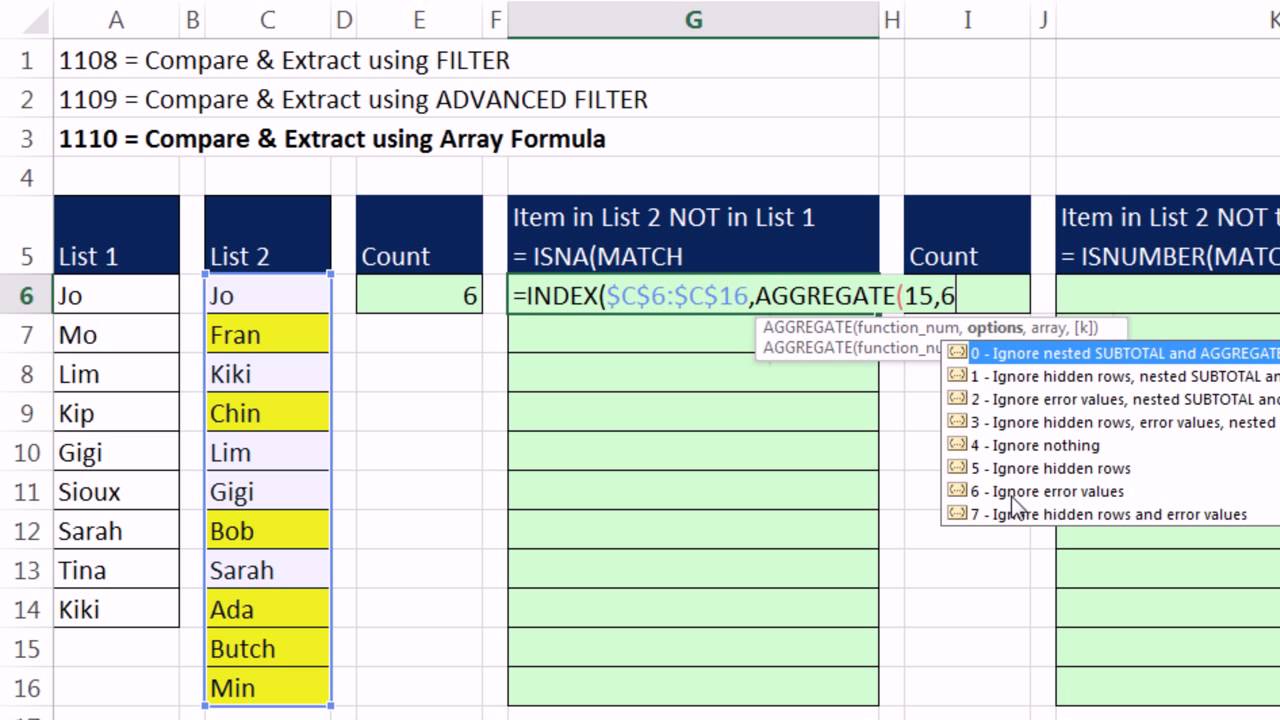Screen dimensions: 1280x720
Task: Click List 2 cell 'Gigi'
Action: pos(267,492)
